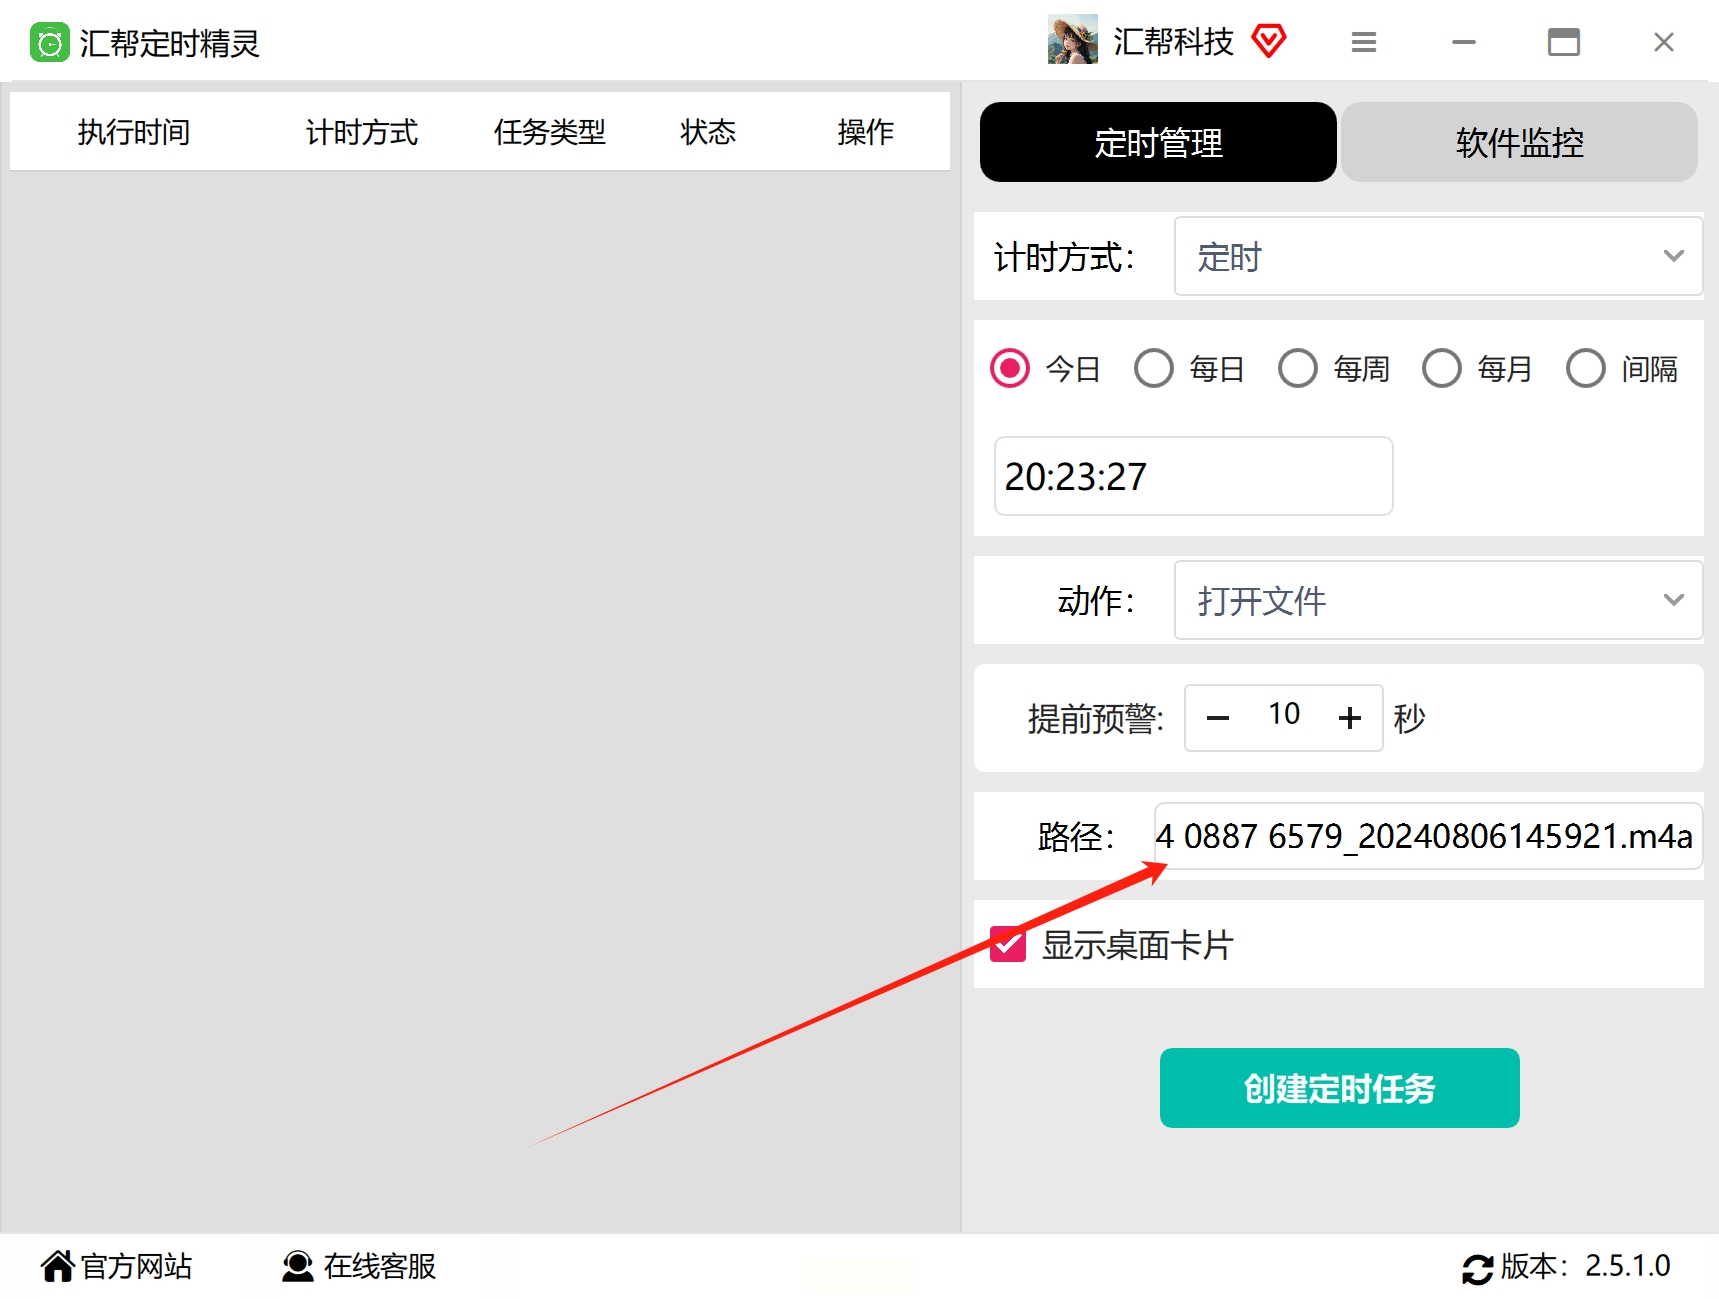This screenshot has height=1299, width=1719.
Task: Expand the 动作 打开文件 dropdown
Action: click(x=1438, y=600)
